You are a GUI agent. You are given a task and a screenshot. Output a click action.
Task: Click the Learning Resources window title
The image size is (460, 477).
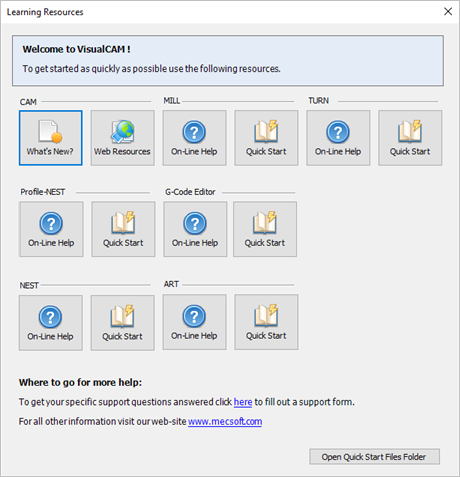click(x=45, y=12)
